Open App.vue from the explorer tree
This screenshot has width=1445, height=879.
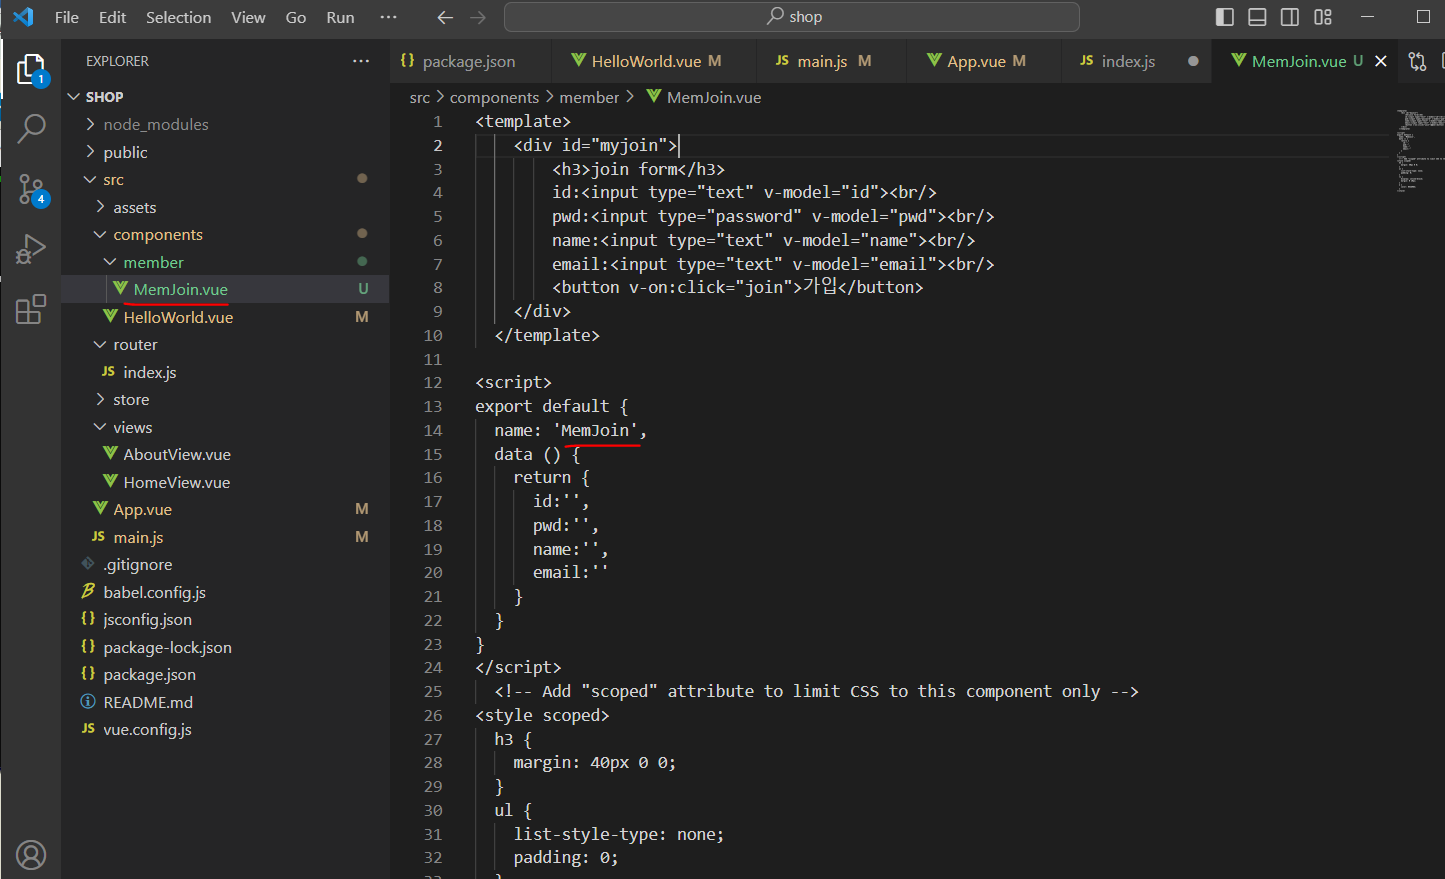pyautogui.click(x=226, y=509)
